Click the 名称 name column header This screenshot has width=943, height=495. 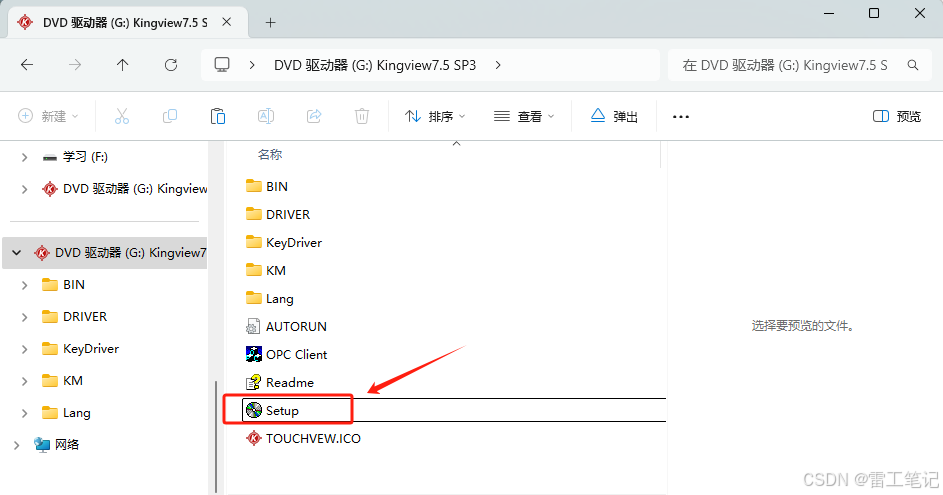(270, 155)
